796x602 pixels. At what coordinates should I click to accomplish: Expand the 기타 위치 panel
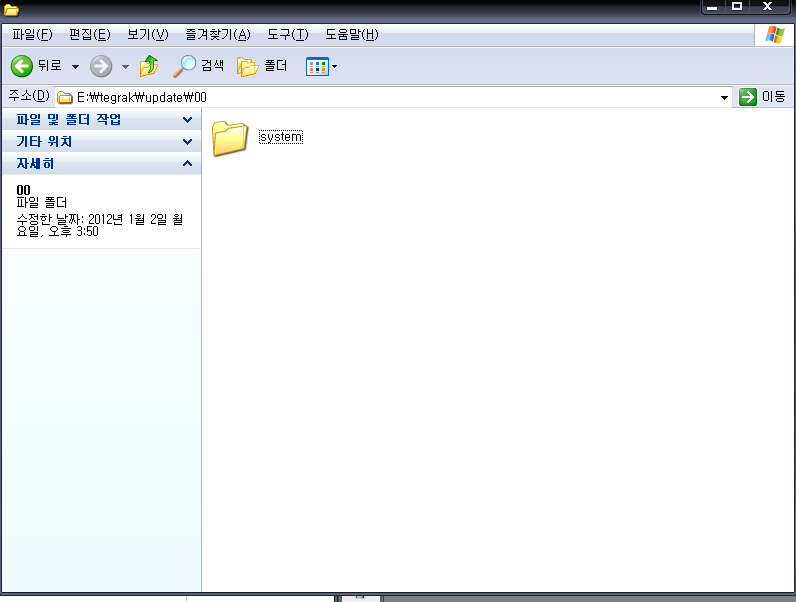click(x=187, y=142)
